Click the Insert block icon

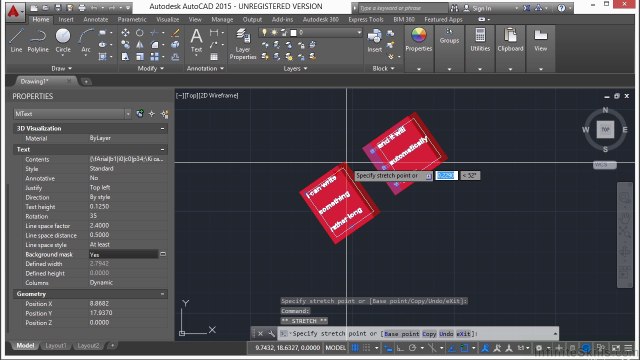click(374, 40)
